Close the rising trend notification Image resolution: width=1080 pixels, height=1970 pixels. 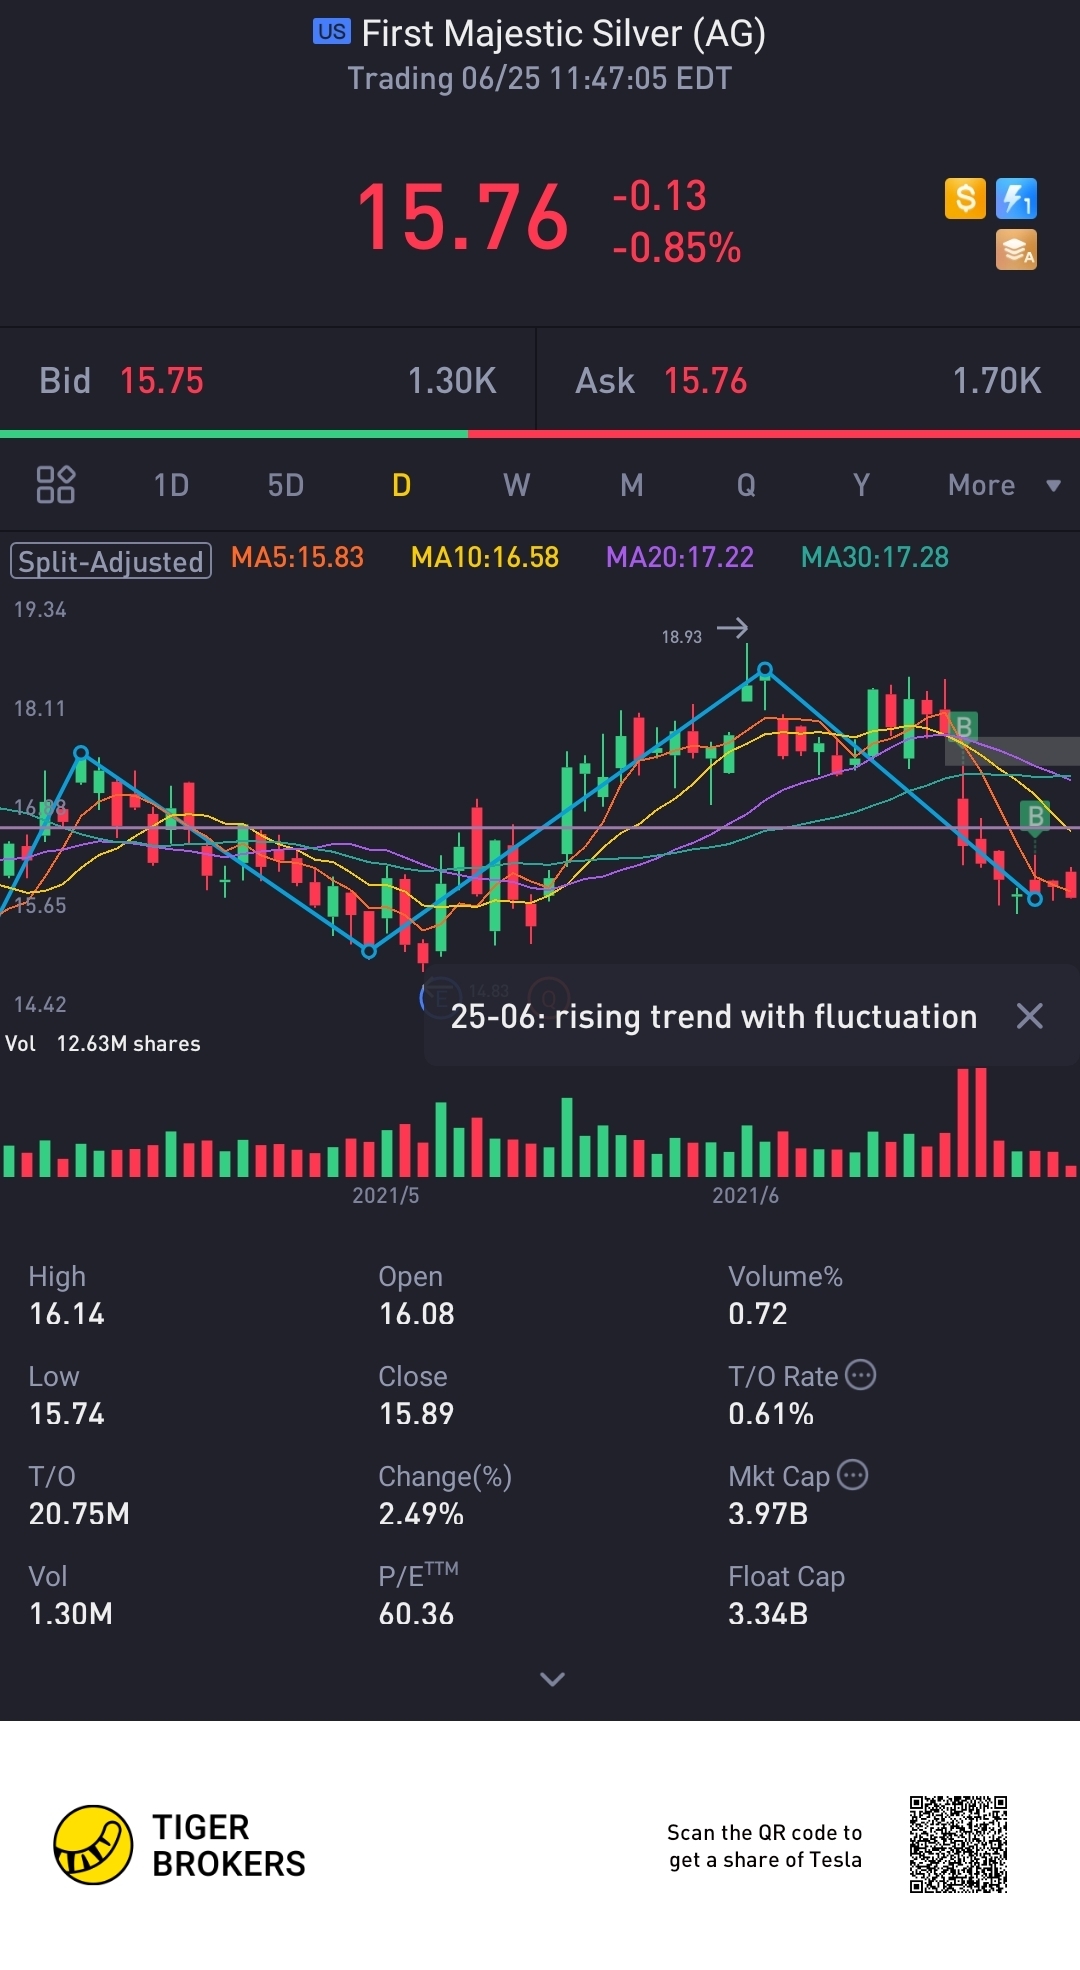coord(1029,1016)
